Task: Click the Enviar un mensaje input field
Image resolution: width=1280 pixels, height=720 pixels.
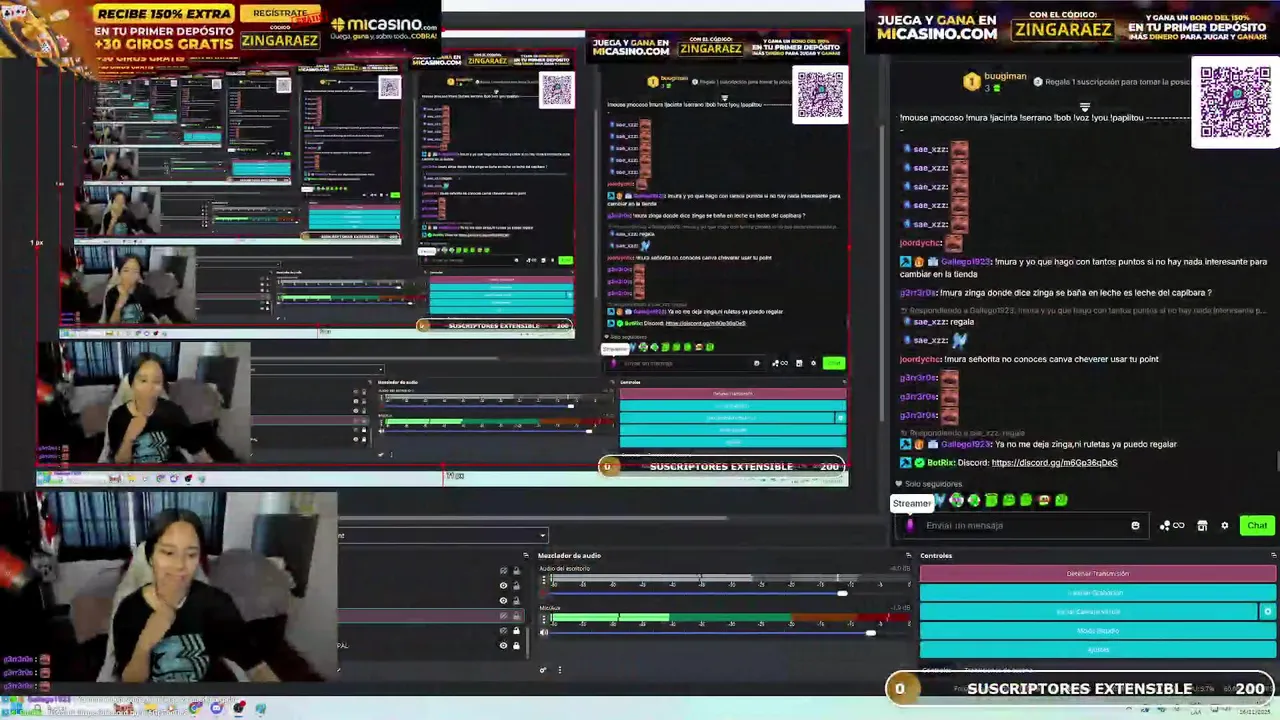Action: (1024, 525)
